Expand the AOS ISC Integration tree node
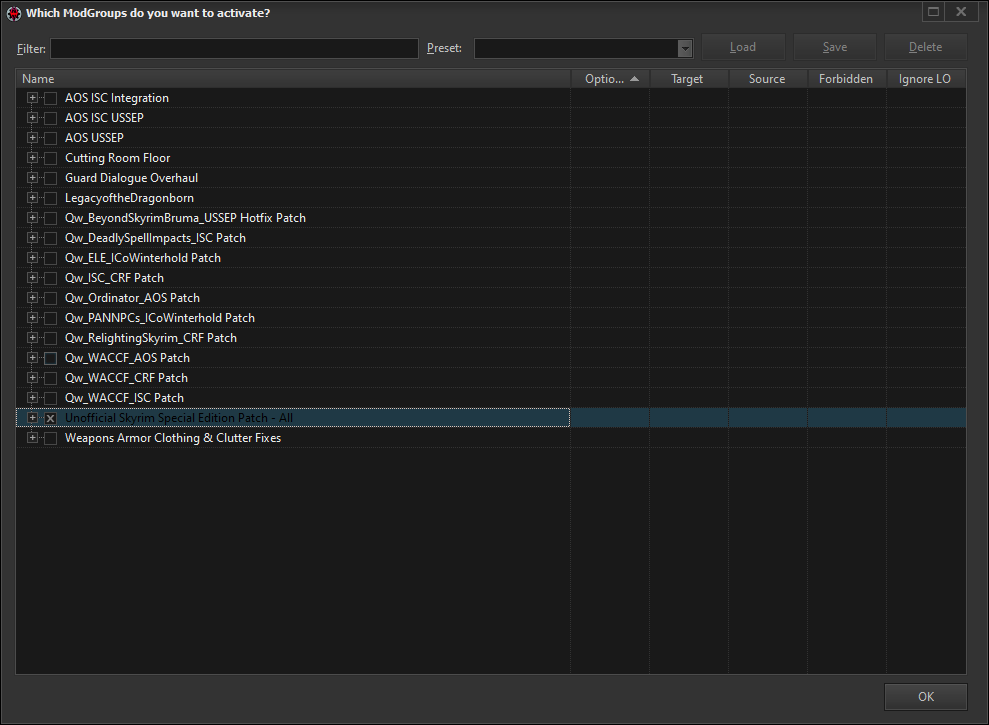The image size is (989, 725). [x=32, y=98]
